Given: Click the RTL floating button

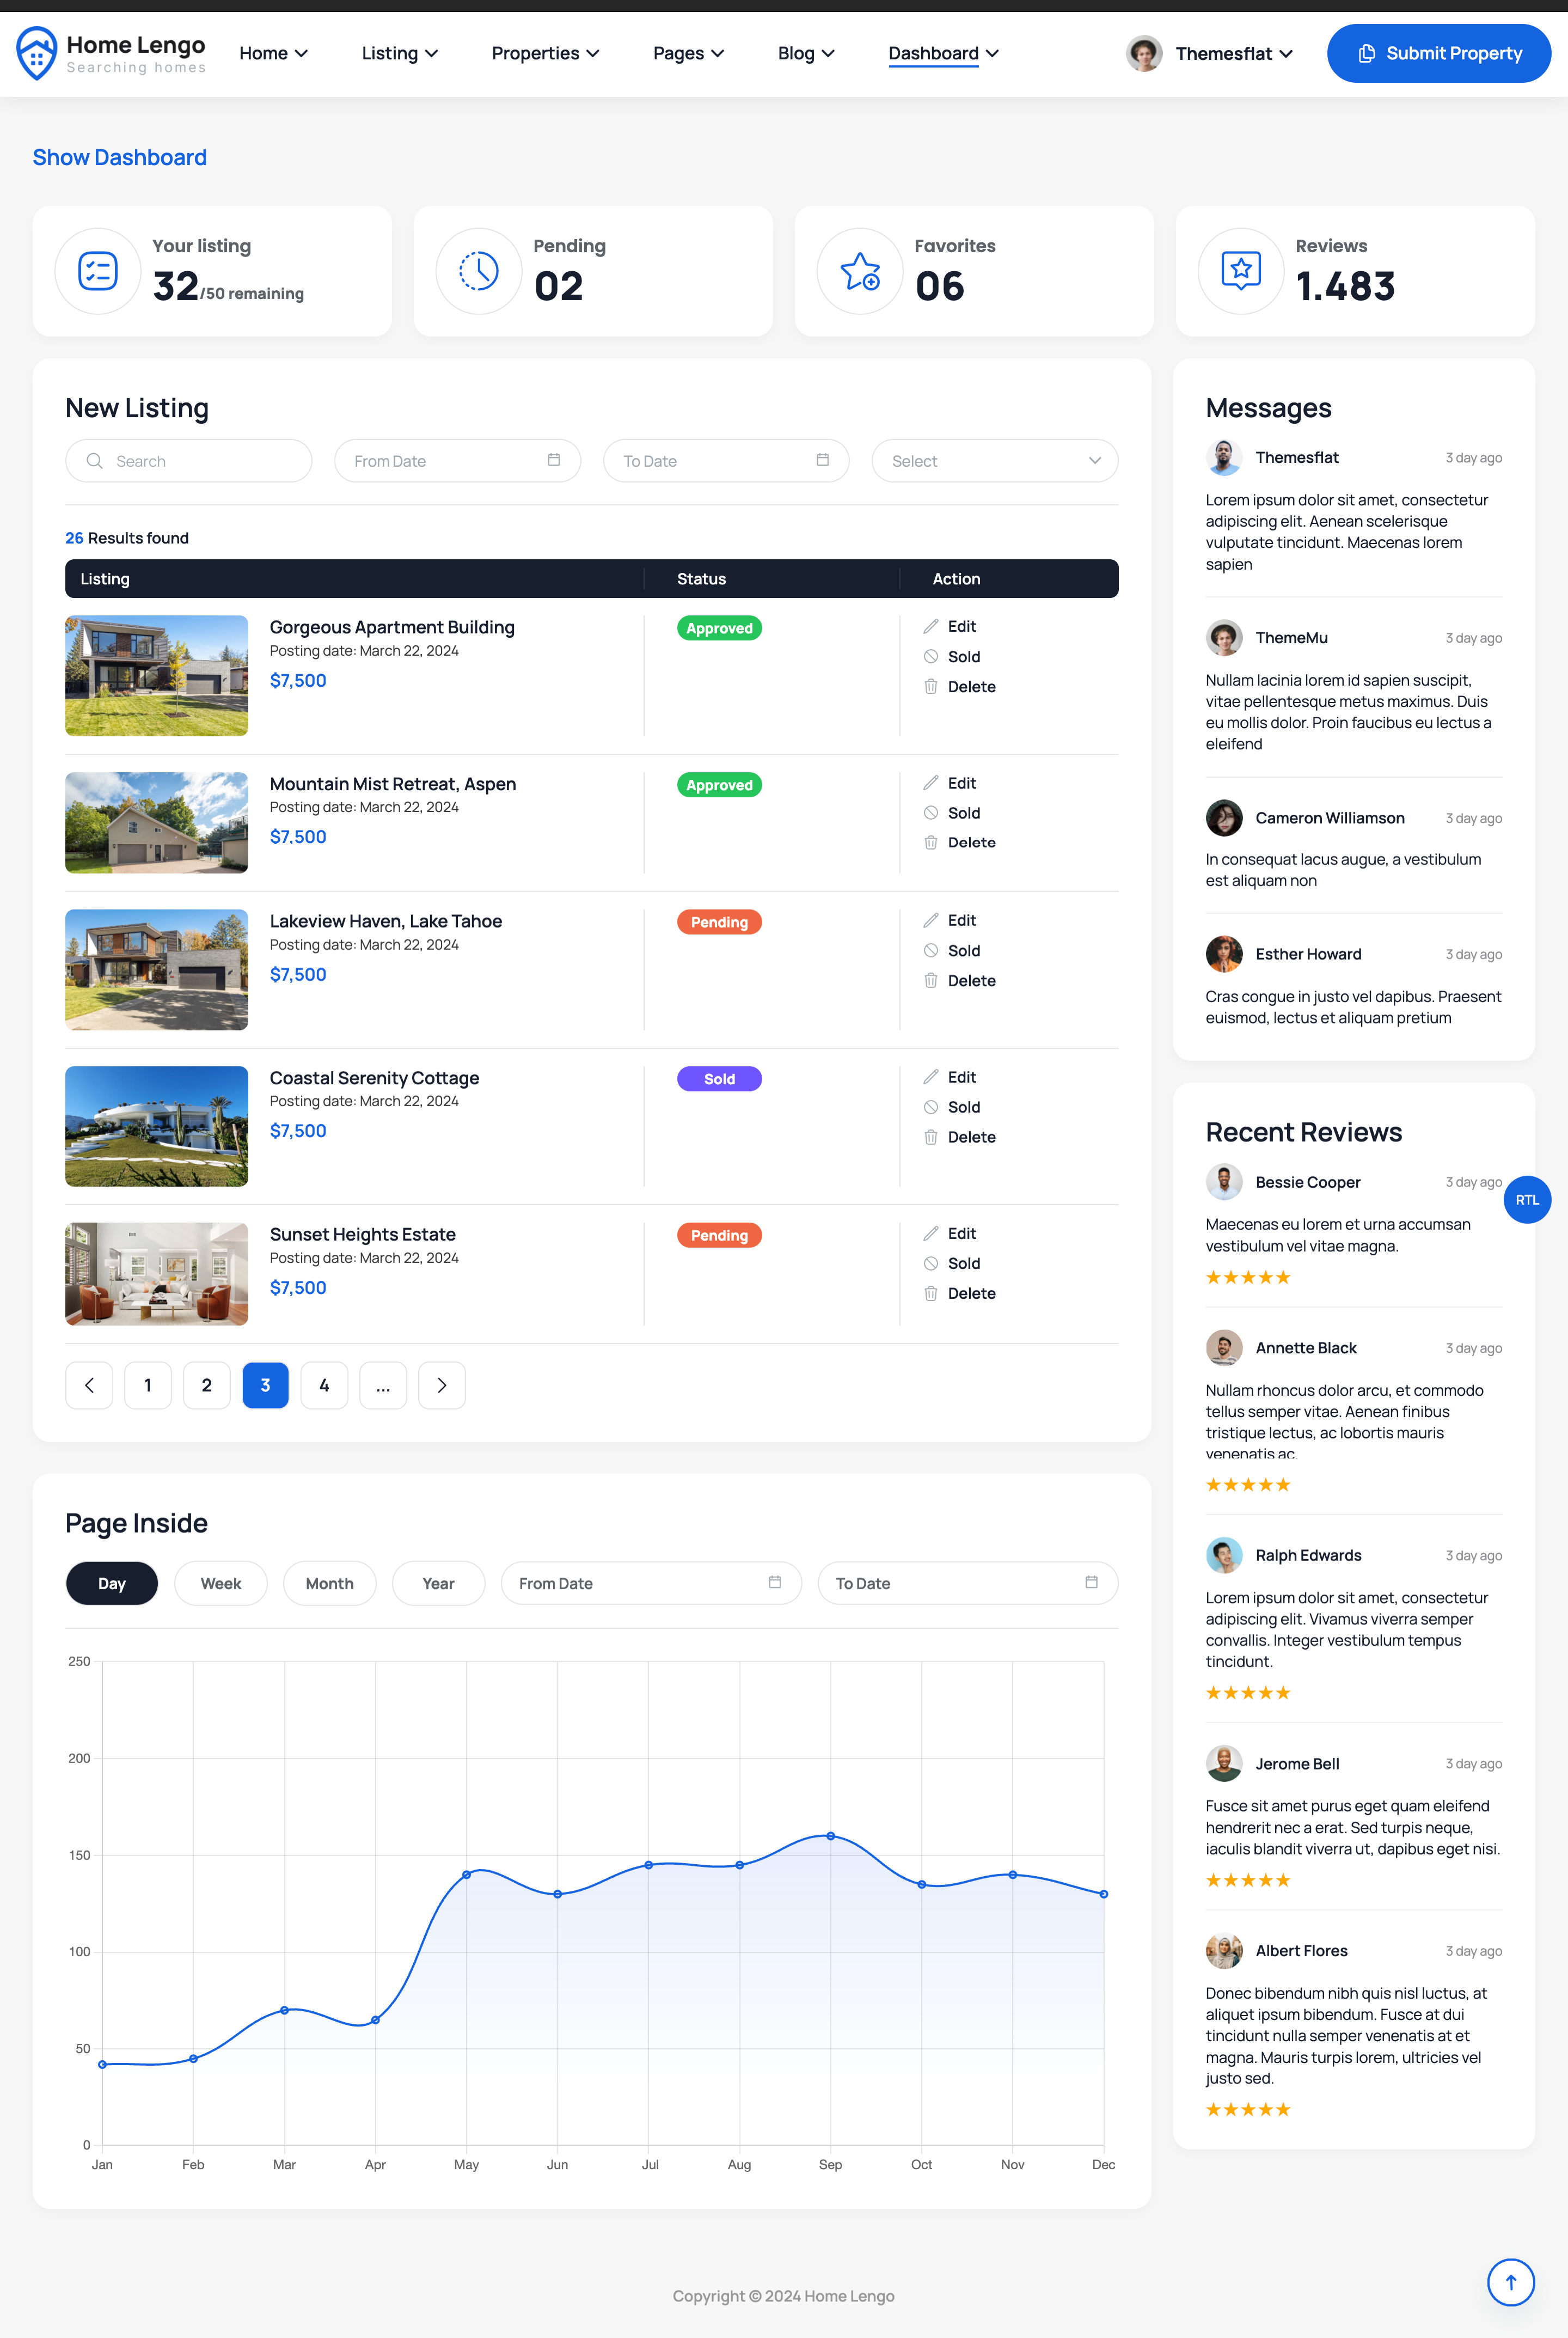Looking at the screenshot, I should point(1527,1199).
